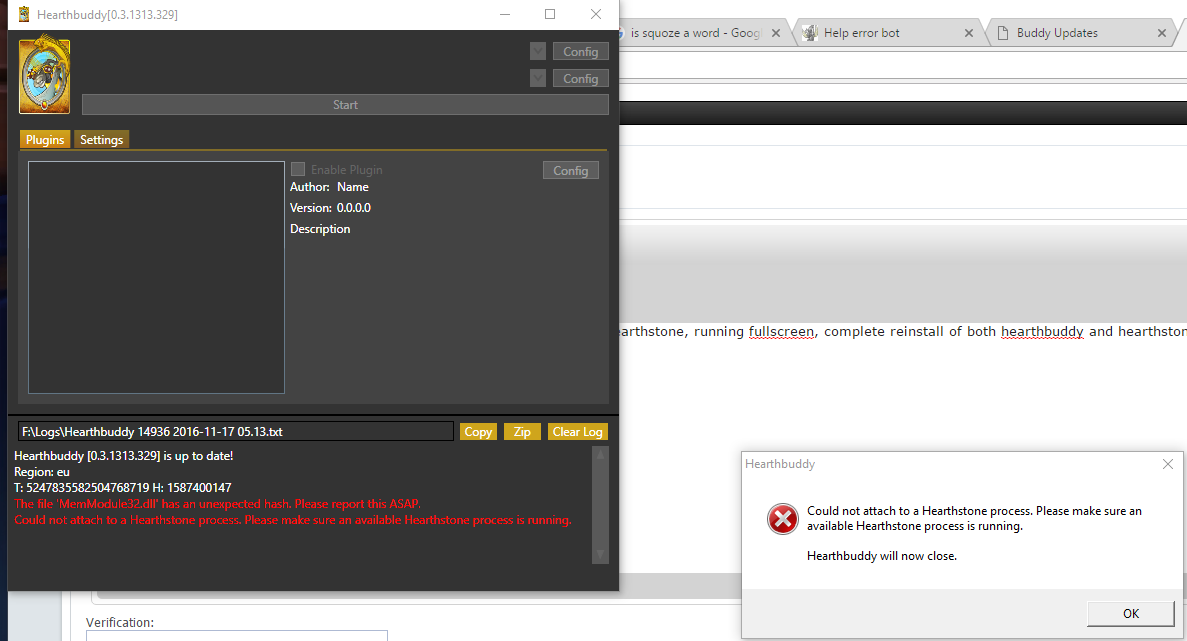Click the Hearthbuddy title bar app icon
This screenshot has width=1187, height=641.
tap(24, 14)
